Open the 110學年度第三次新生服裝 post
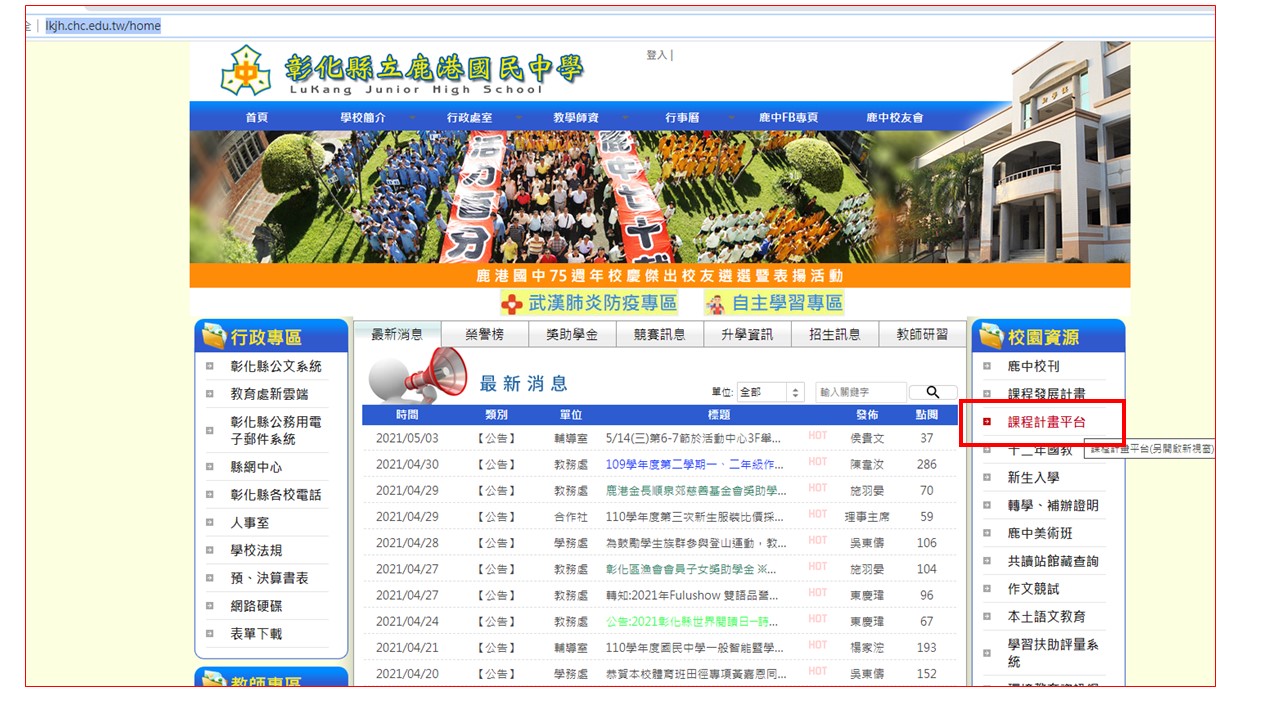The width and height of the screenshot is (1280, 720). [695, 517]
